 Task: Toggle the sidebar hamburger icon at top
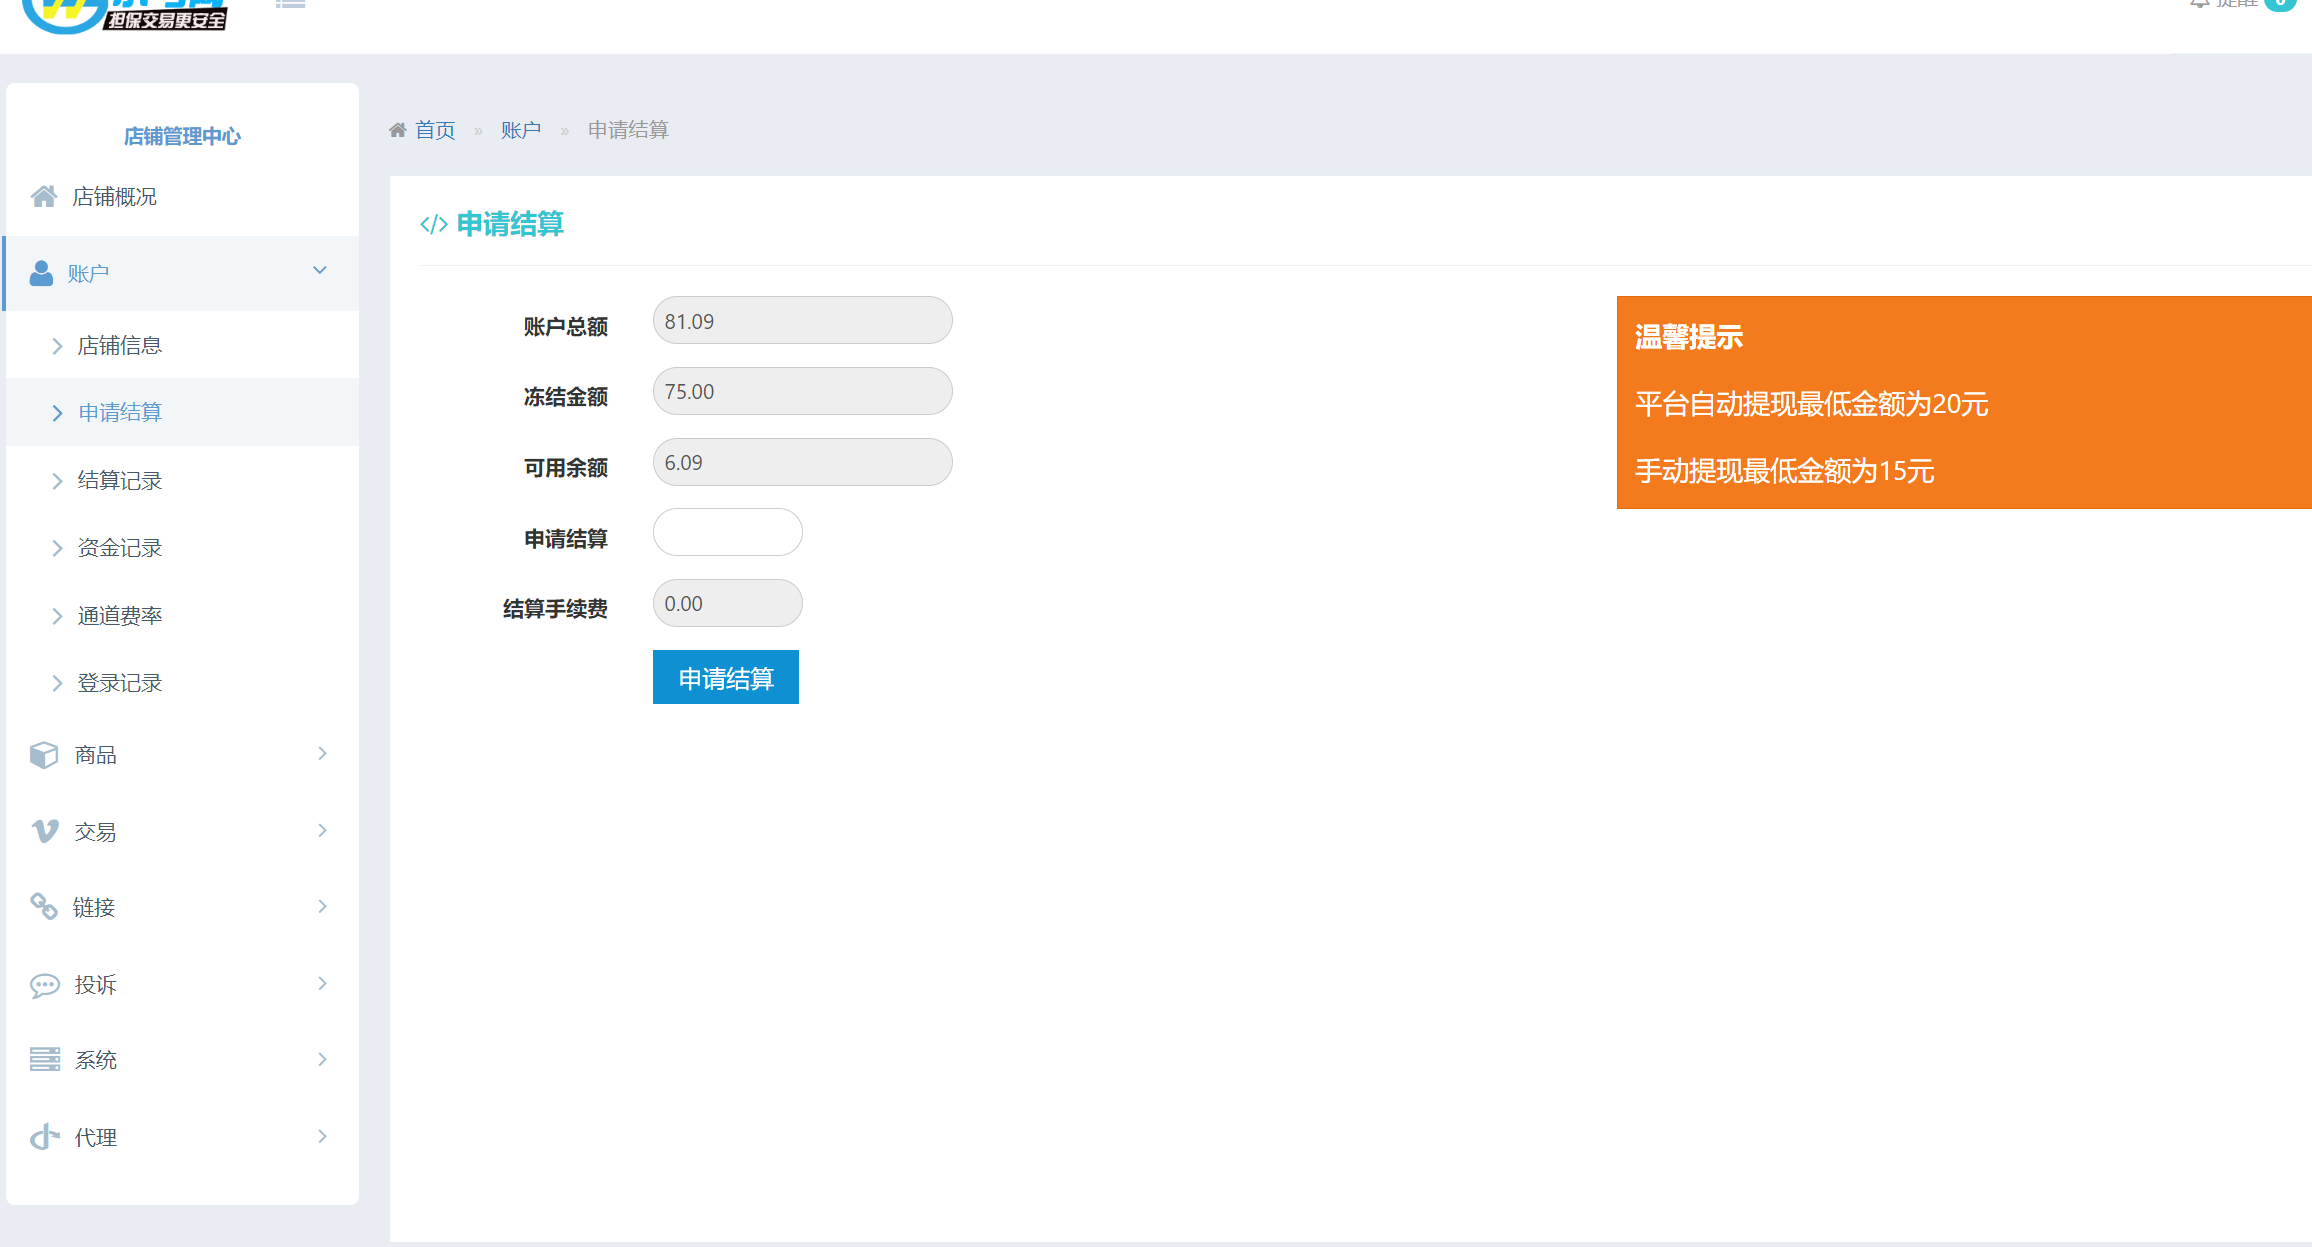290,4
